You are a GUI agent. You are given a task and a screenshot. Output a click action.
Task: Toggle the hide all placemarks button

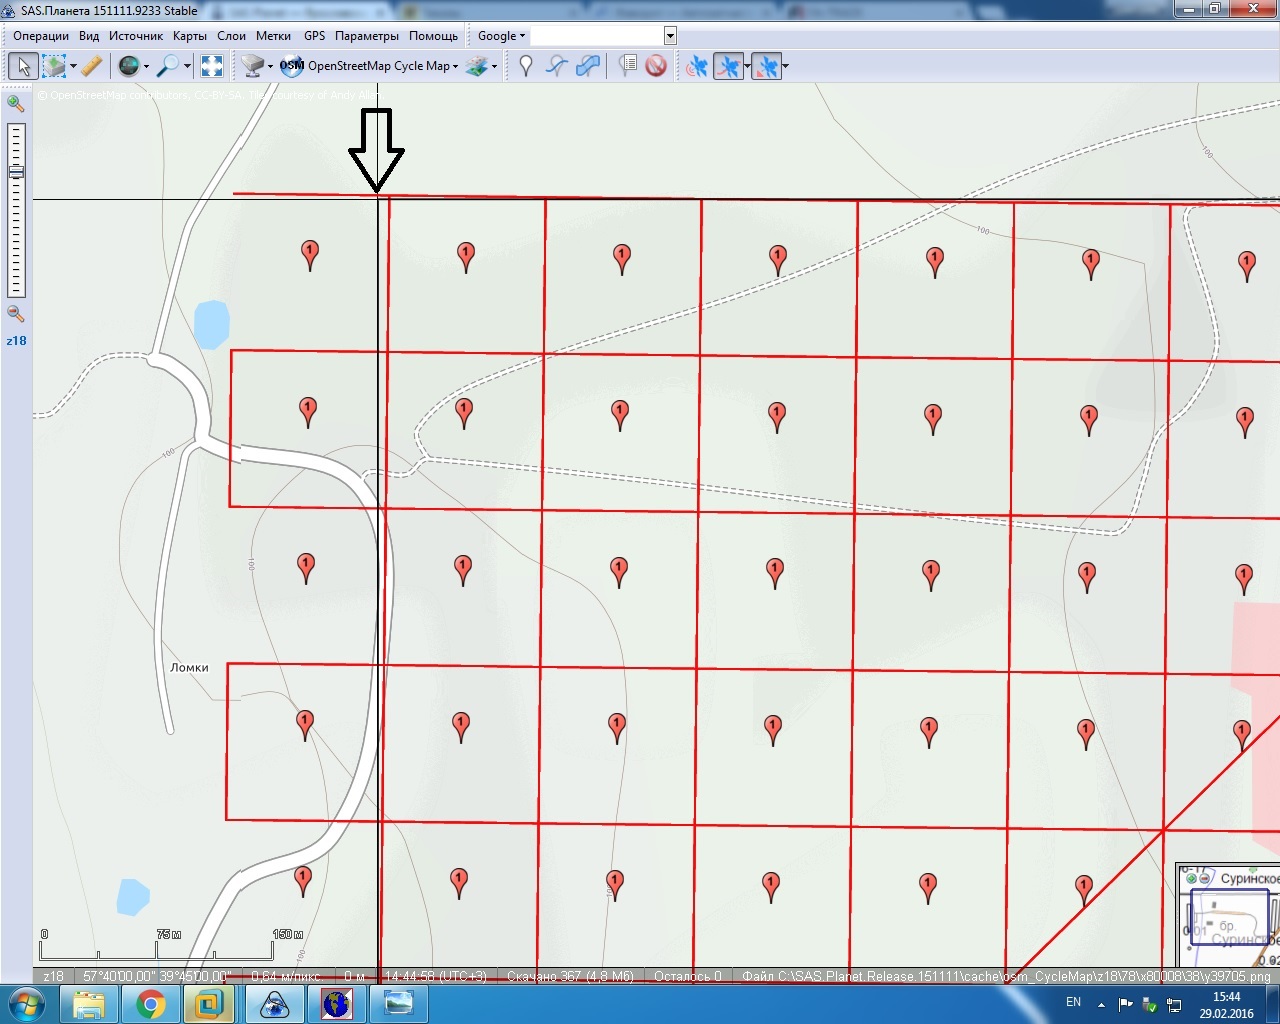(x=656, y=66)
